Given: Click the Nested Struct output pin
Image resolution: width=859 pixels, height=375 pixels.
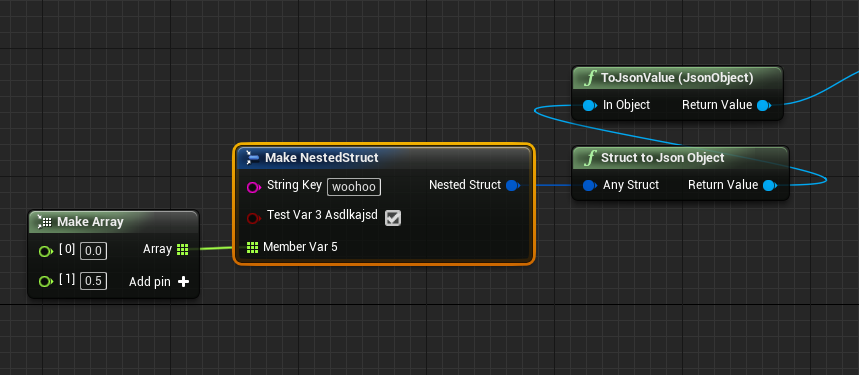Looking at the screenshot, I should pyautogui.click(x=513, y=186).
